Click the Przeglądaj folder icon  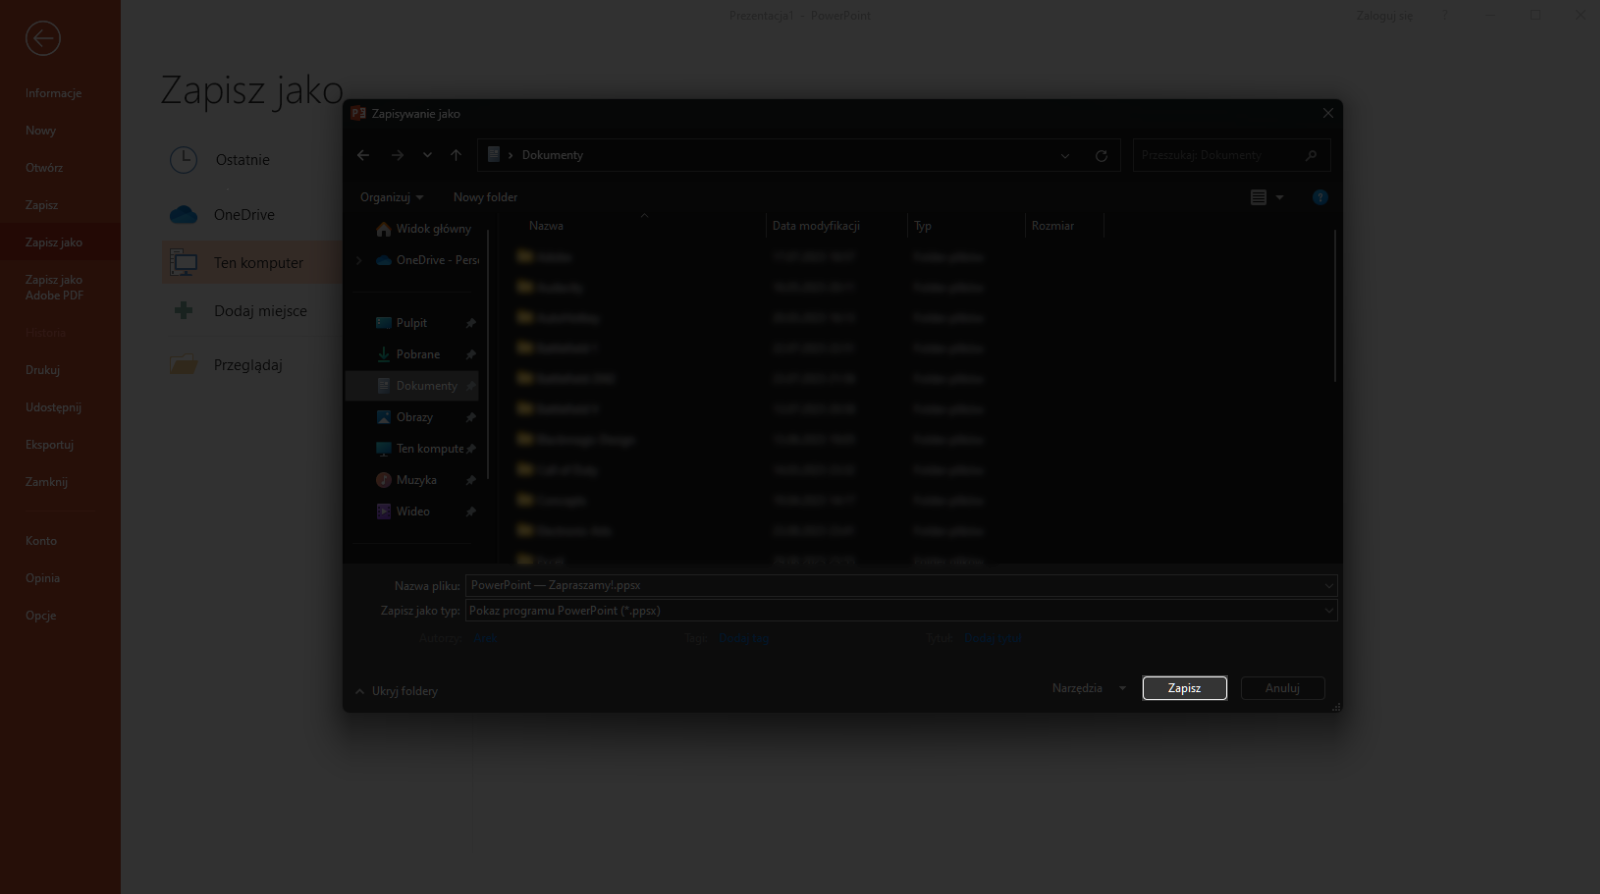pos(183,365)
